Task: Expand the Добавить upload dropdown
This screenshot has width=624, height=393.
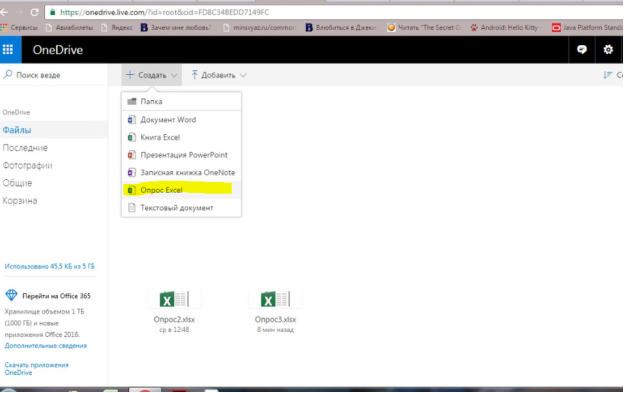Action: pos(218,75)
